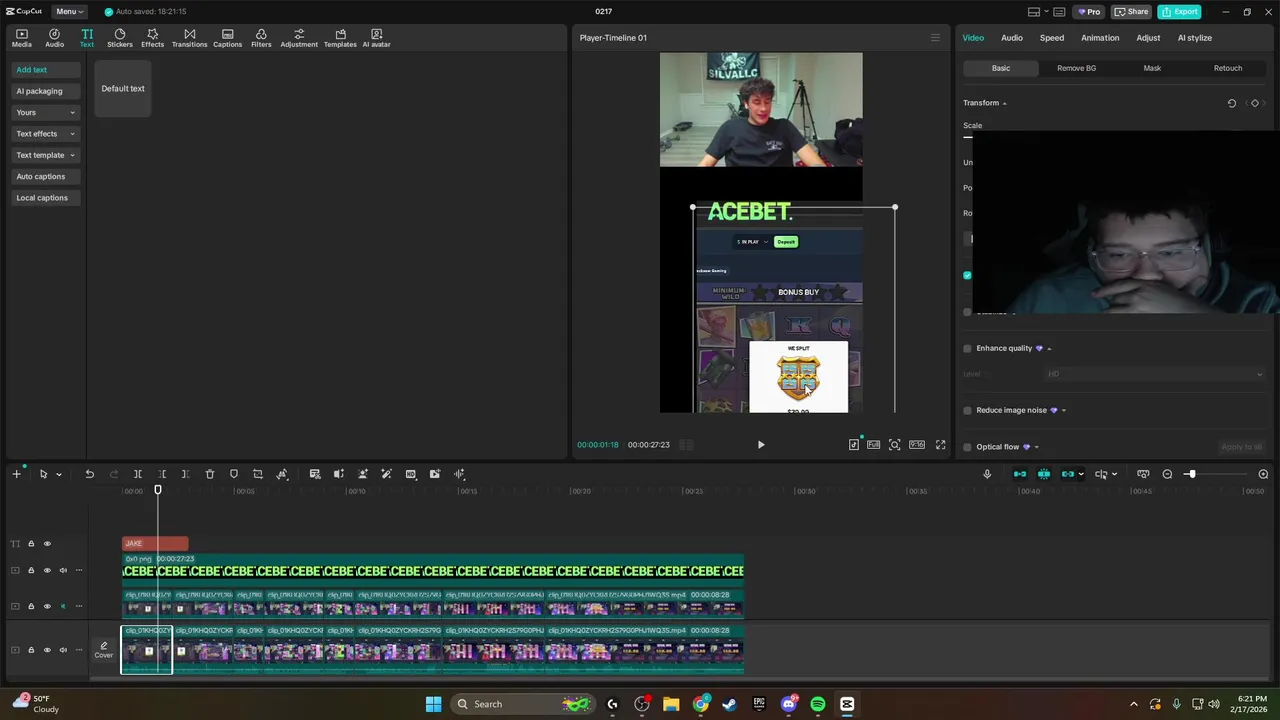Screen dimensions: 1280x720
Task: Click the Export button
Action: click(1179, 12)
